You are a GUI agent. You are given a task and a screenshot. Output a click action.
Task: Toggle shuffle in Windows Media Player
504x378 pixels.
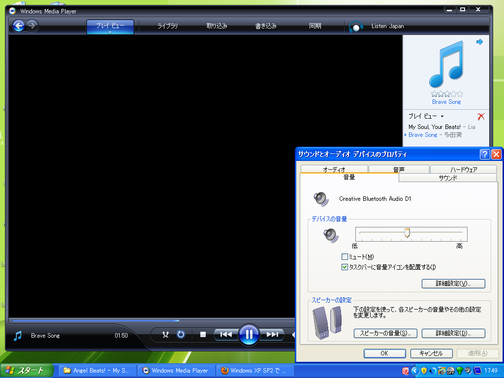pos(165,334)
